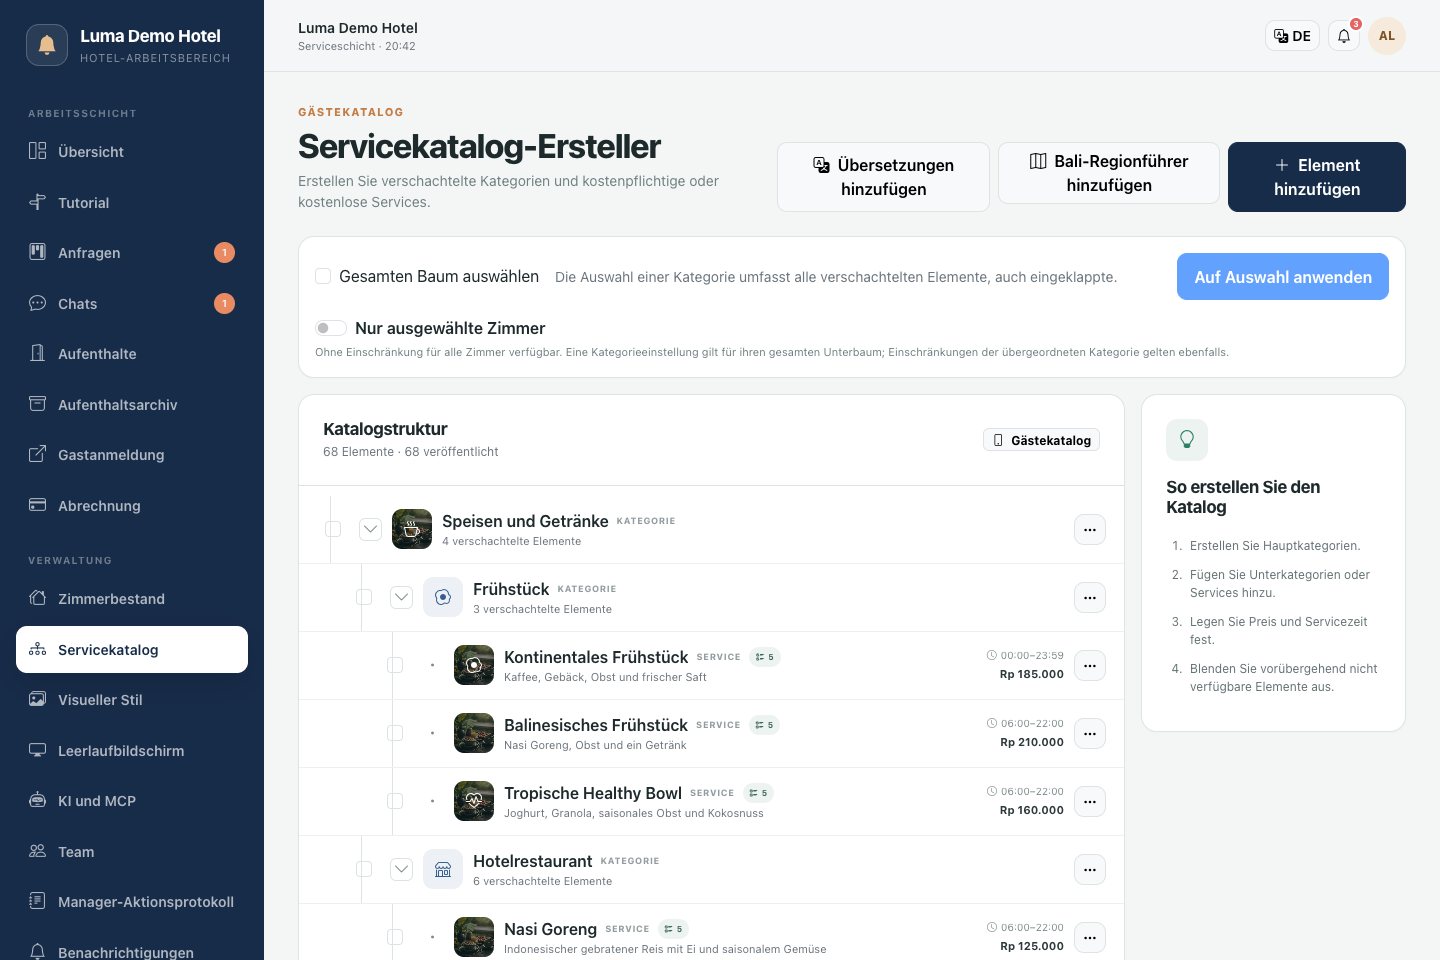Check the Frühstück category checkbox
1440x960 pixels.
pyautogui.click(x=364, y=597)
